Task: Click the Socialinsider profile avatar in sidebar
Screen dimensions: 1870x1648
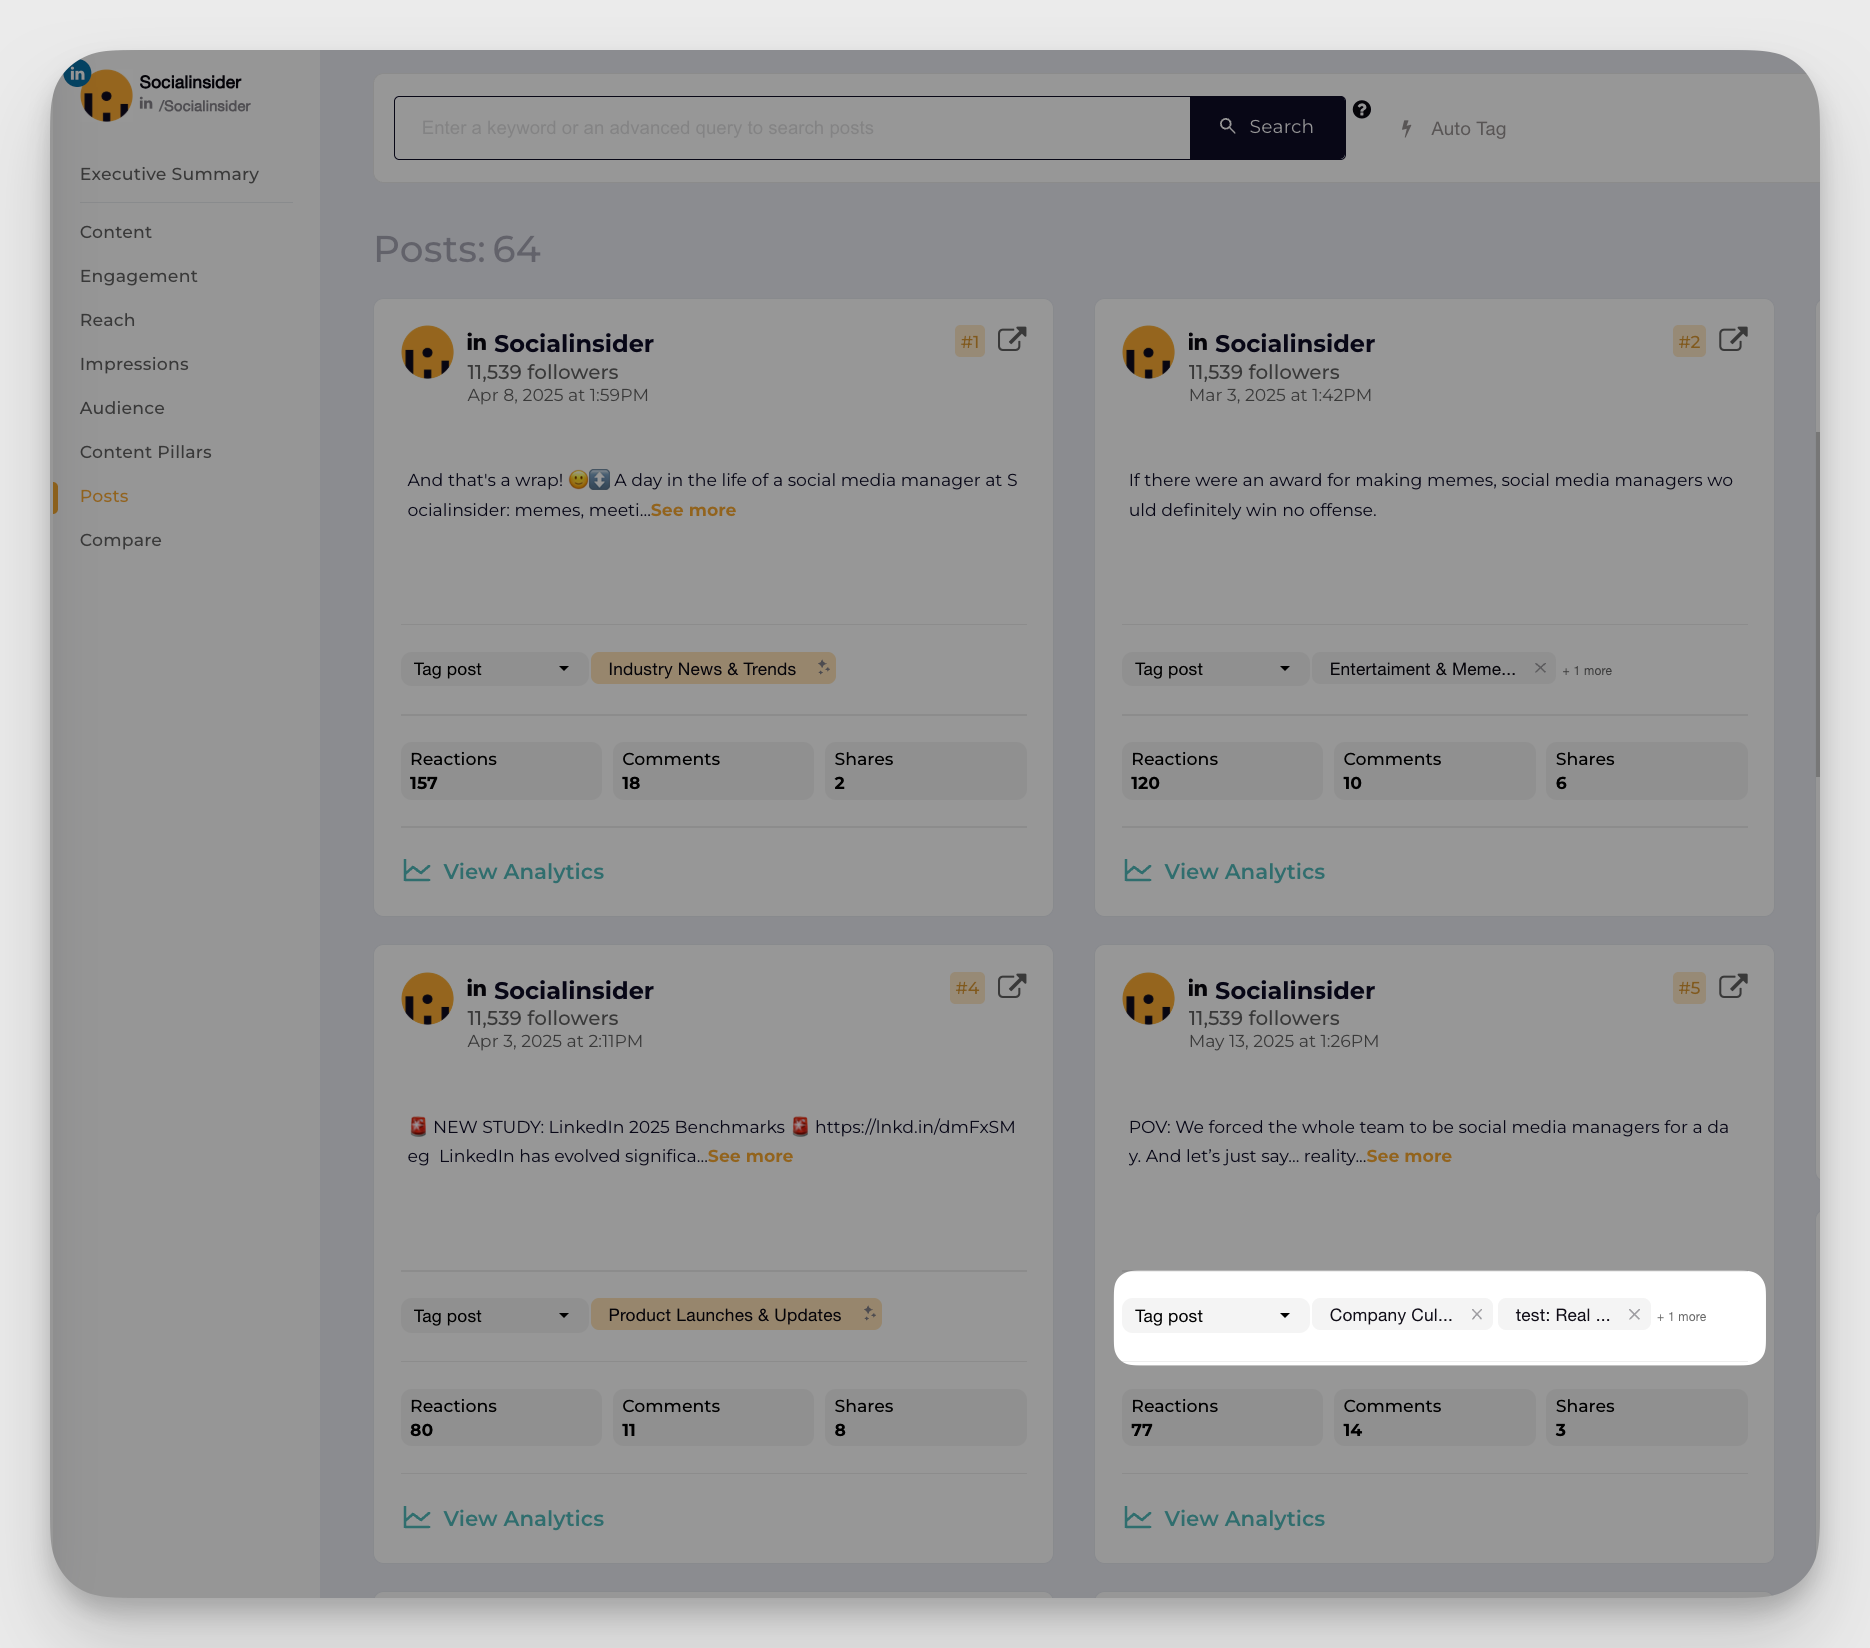Action: [x=106, y=96]
